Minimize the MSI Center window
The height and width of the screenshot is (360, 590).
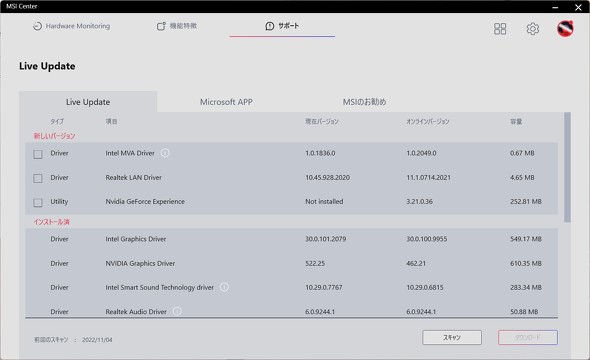click(x=555, y=7)
